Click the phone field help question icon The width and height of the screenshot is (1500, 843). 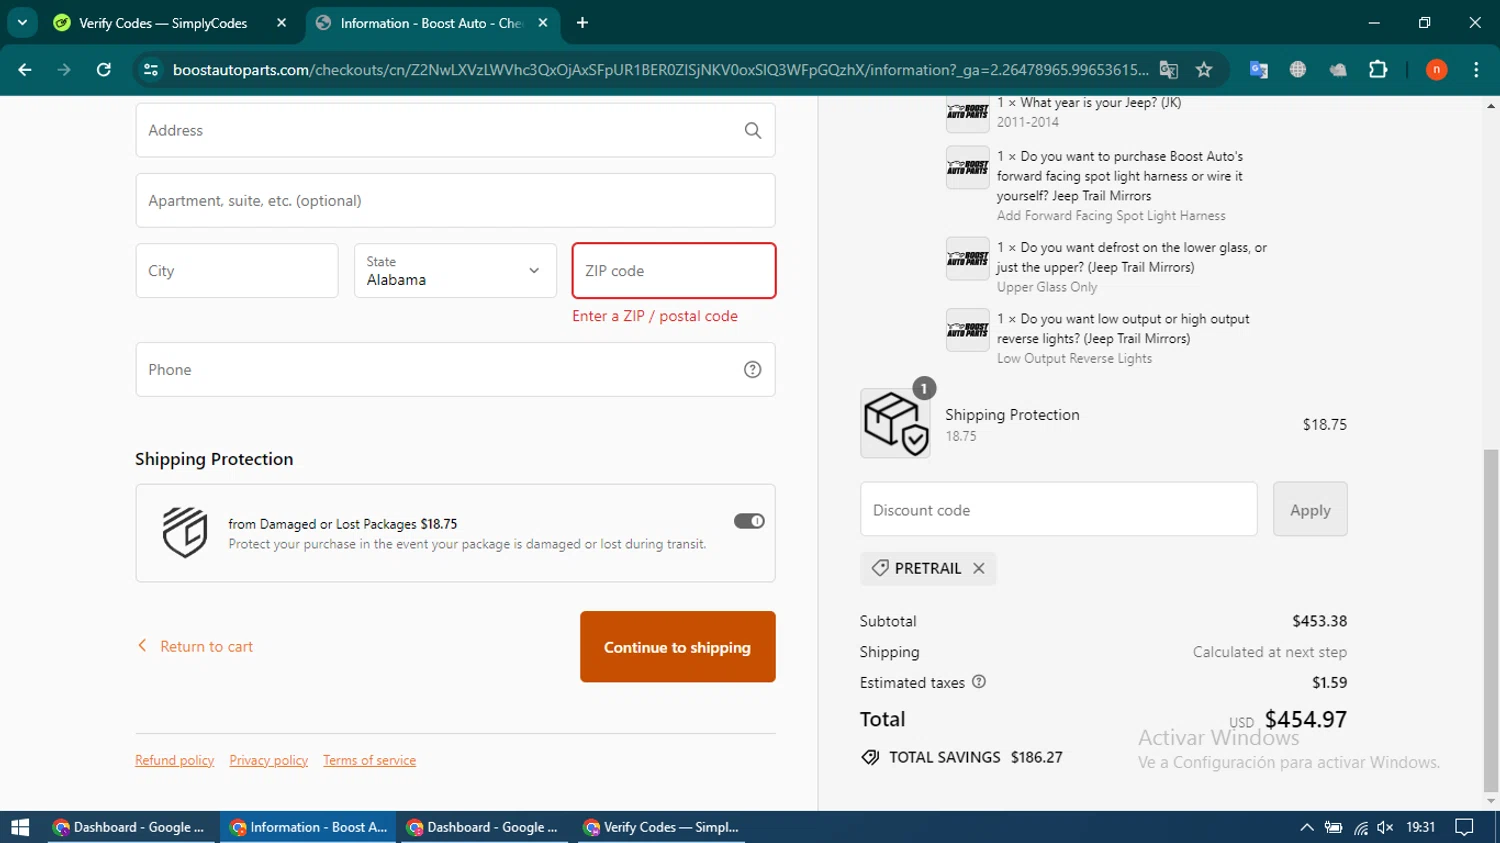coord(753,370)
